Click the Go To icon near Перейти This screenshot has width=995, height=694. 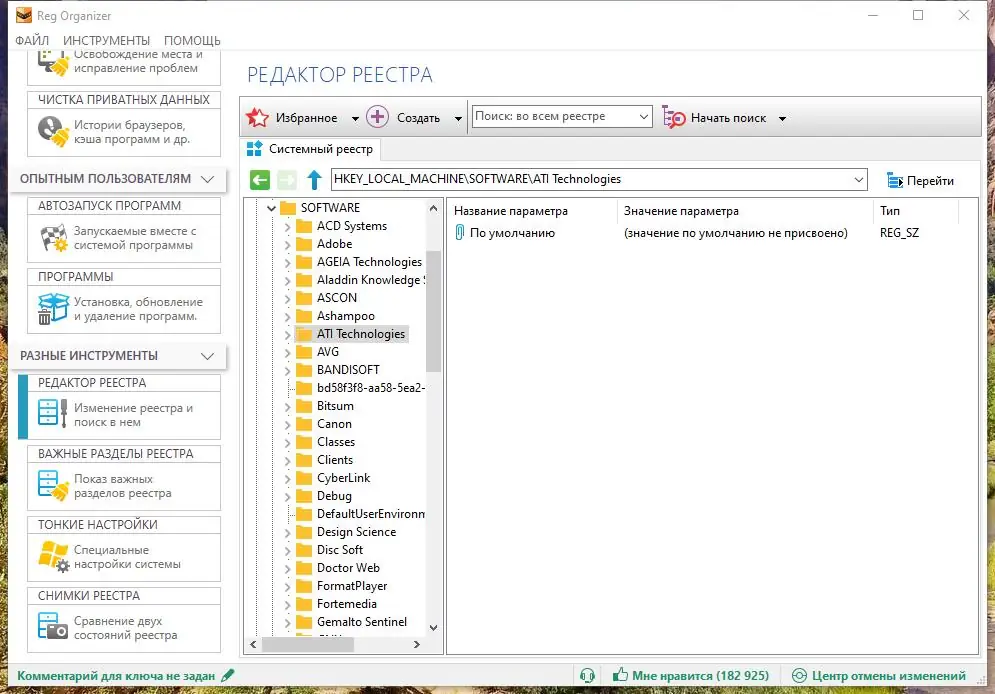pos(895,181)
